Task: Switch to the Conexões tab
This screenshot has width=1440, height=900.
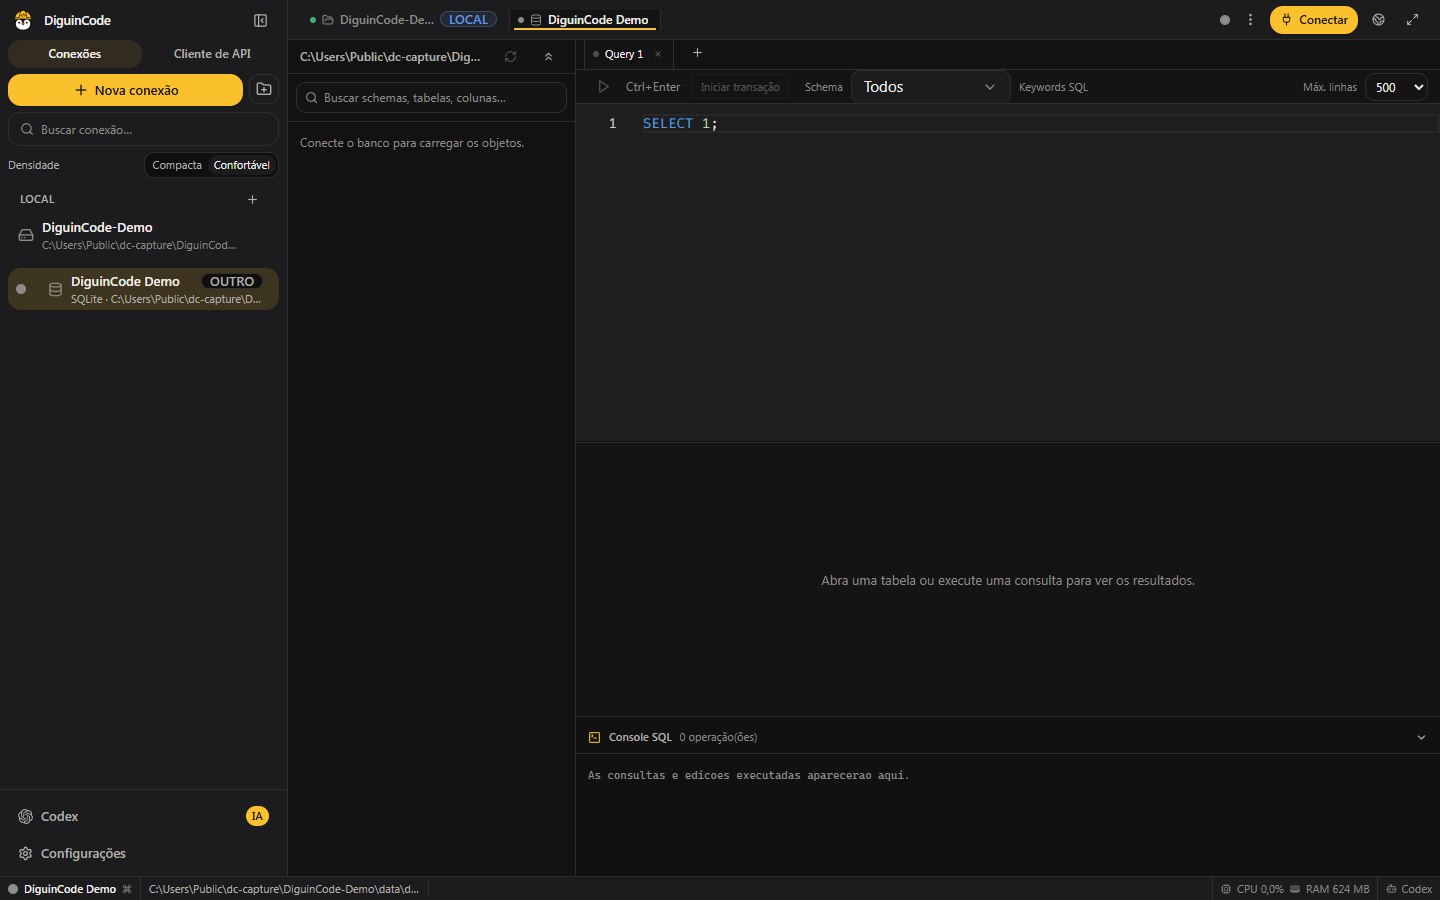Action: pyautogui.click(x=75, y=54)
